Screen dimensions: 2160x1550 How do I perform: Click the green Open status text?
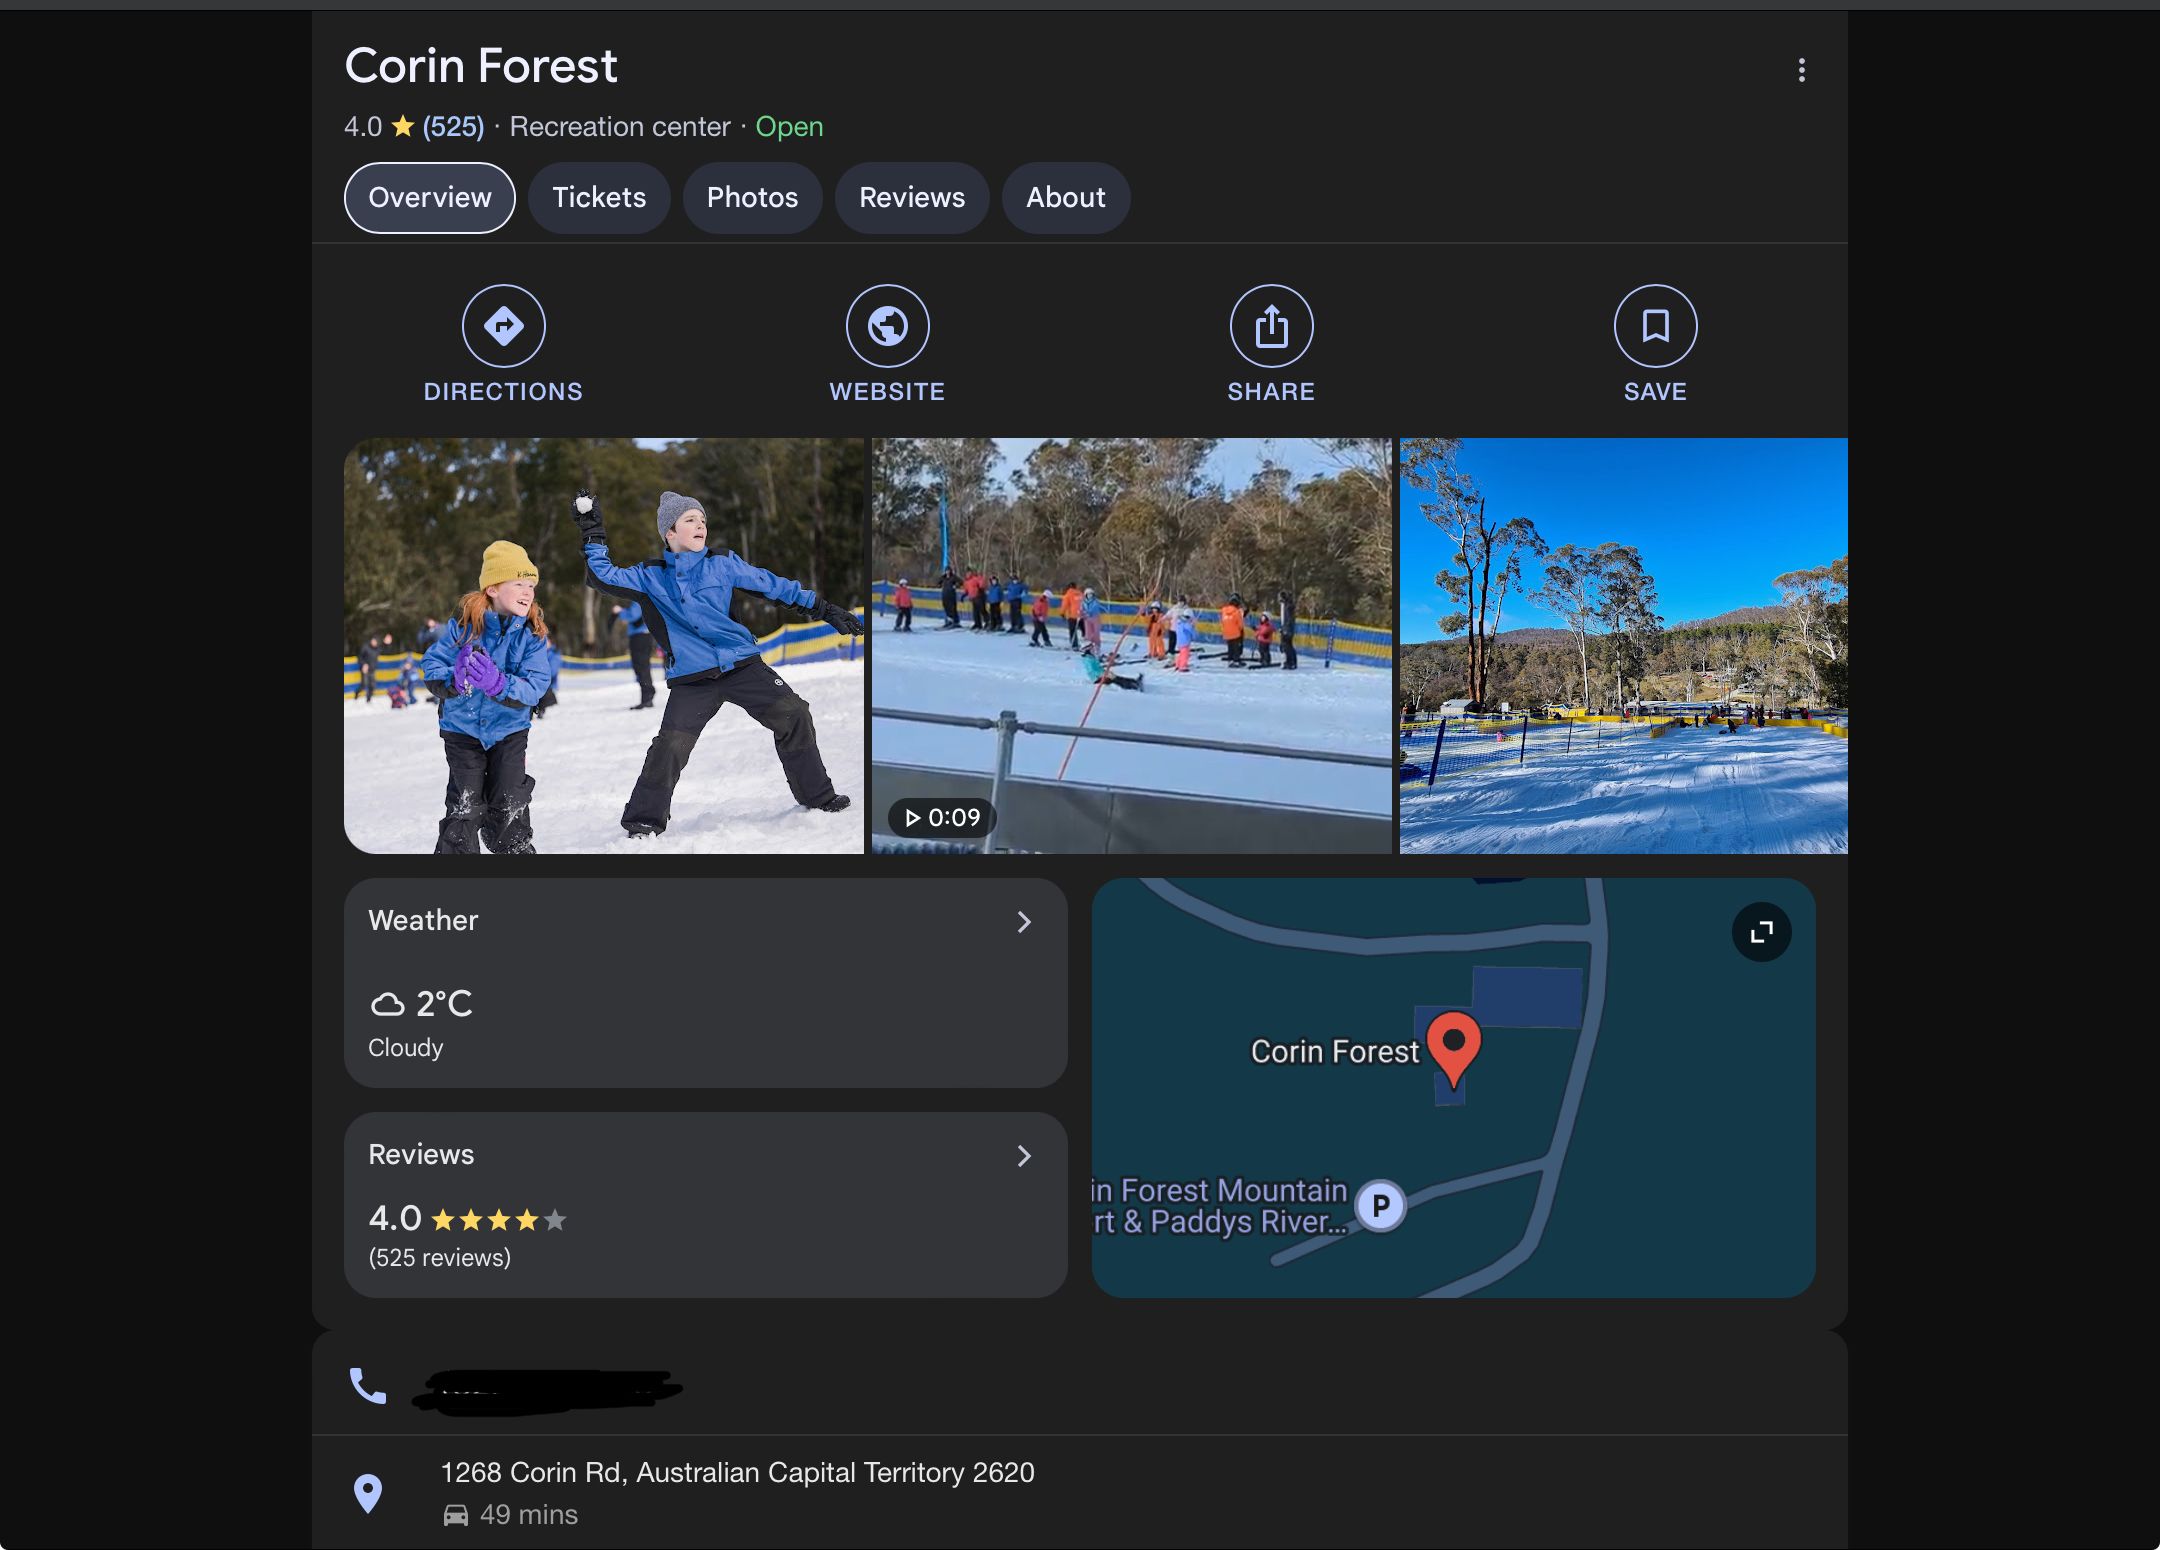click(789, 127)
